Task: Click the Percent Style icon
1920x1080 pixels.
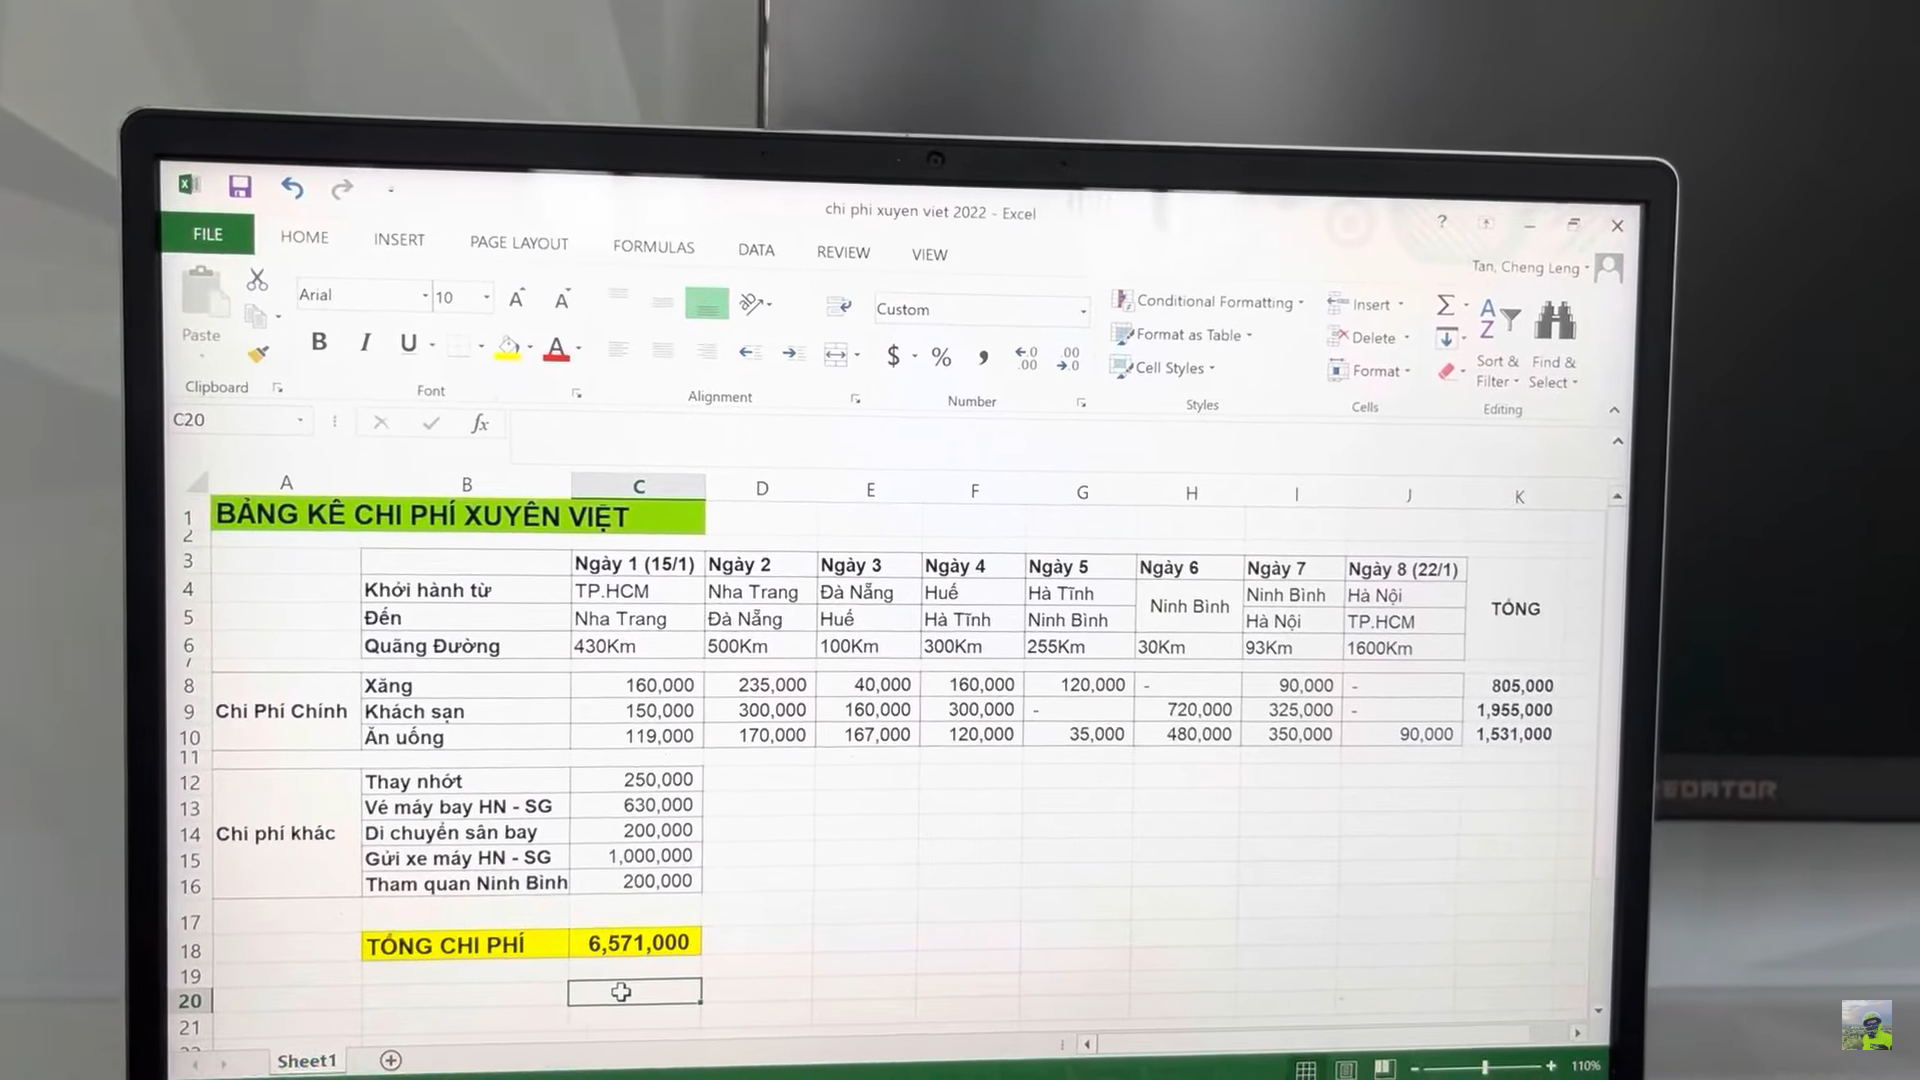Action: pyautogui.click(x=941, y=357)
